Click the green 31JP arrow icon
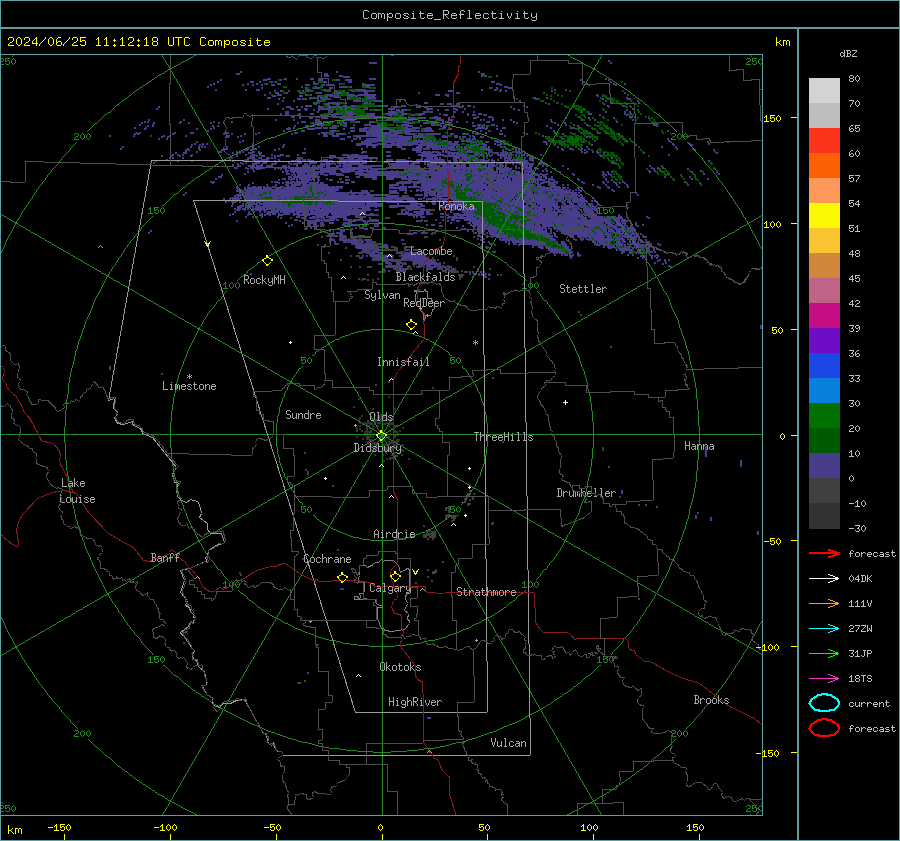 pos(824,653)
